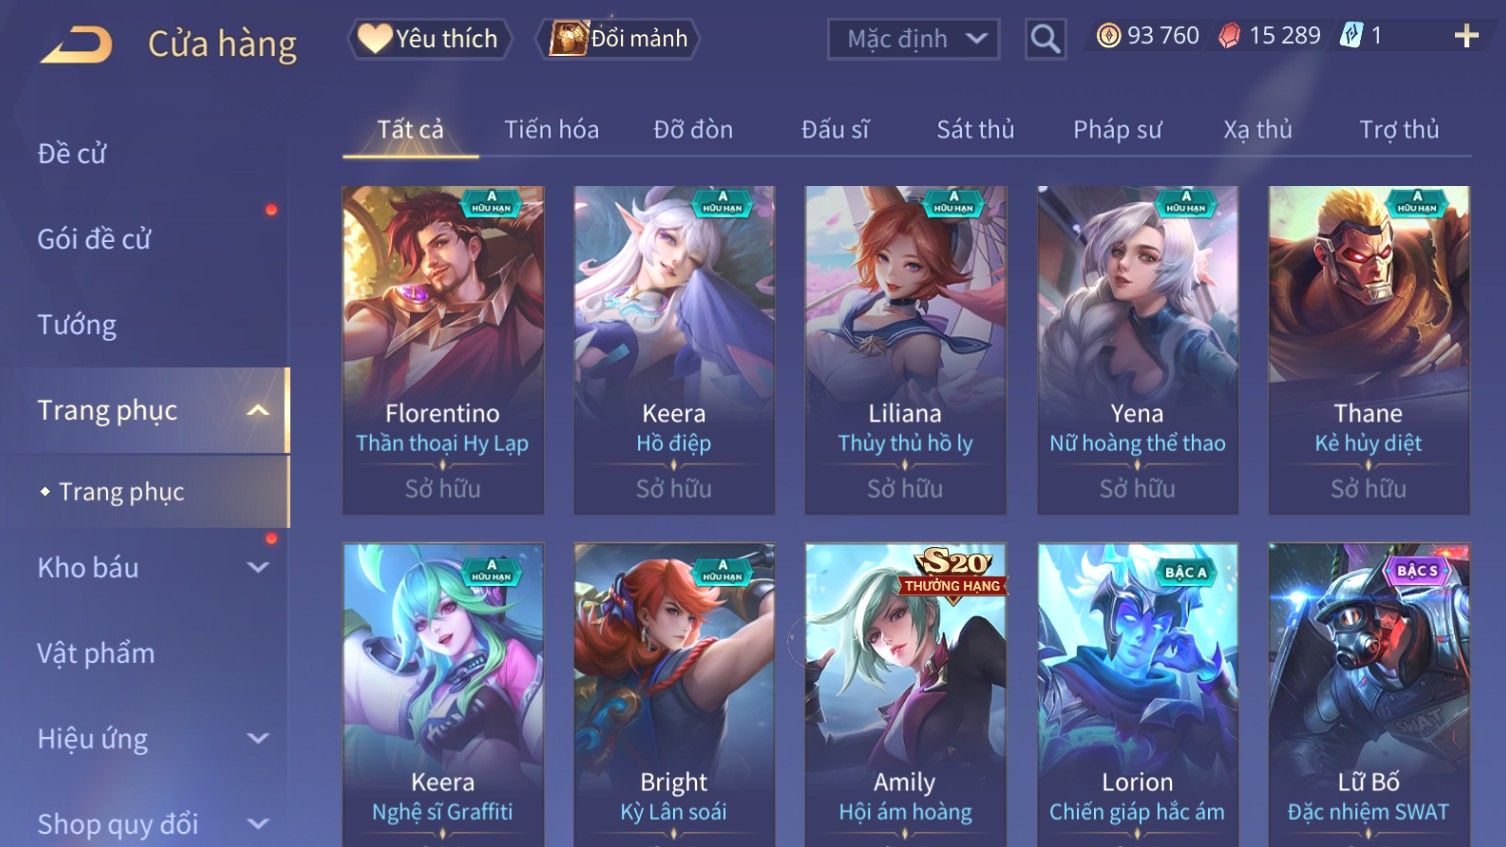Open Yêu thích favorites heart button
1506x847 pixels.
point(430,39)
